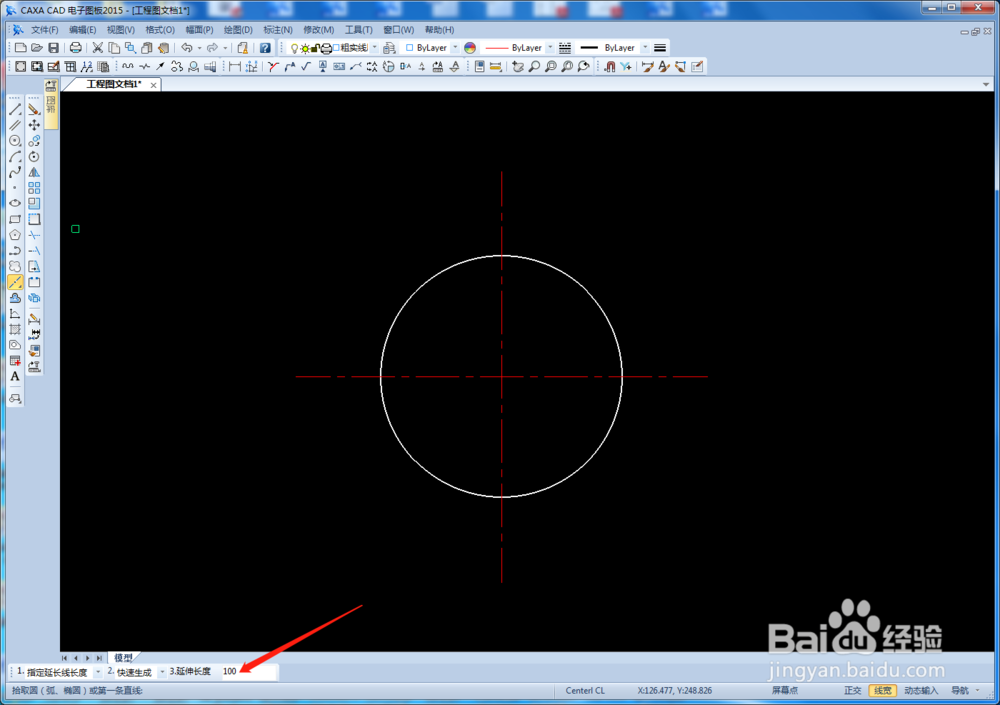This screenshot has width=1000, height=705.
Task: Open the 导航 snap mode dropdown
Action: click(977, 690)
